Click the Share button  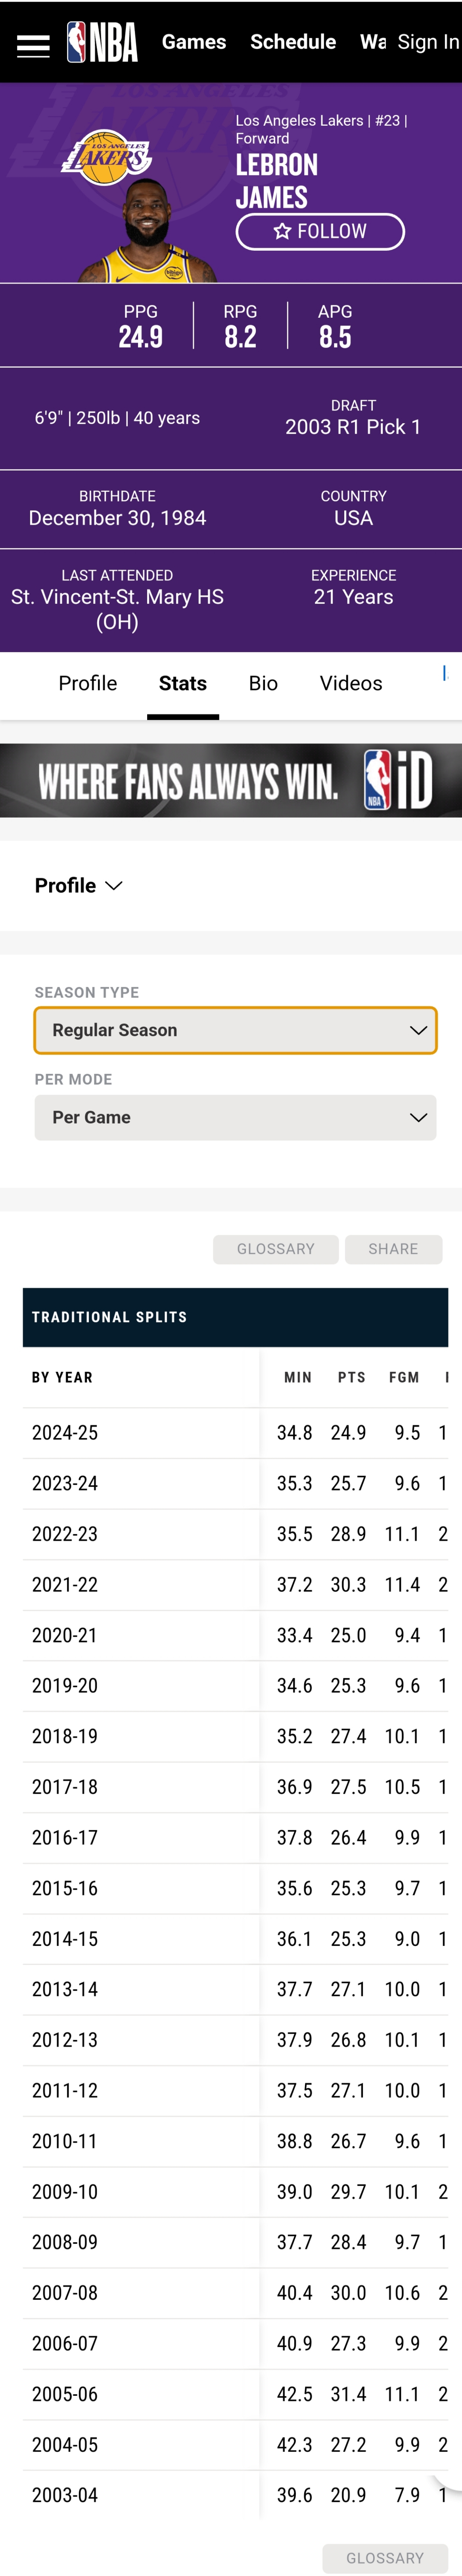[x=393, y=1249]
